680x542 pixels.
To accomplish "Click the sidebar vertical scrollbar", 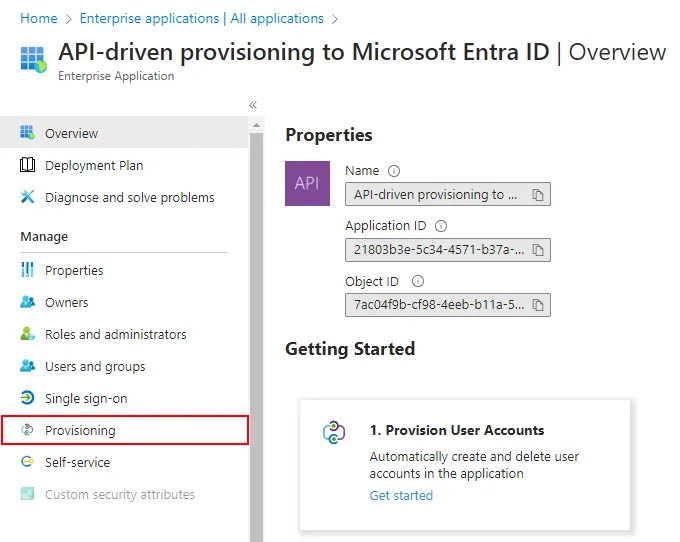I will 257,330.
